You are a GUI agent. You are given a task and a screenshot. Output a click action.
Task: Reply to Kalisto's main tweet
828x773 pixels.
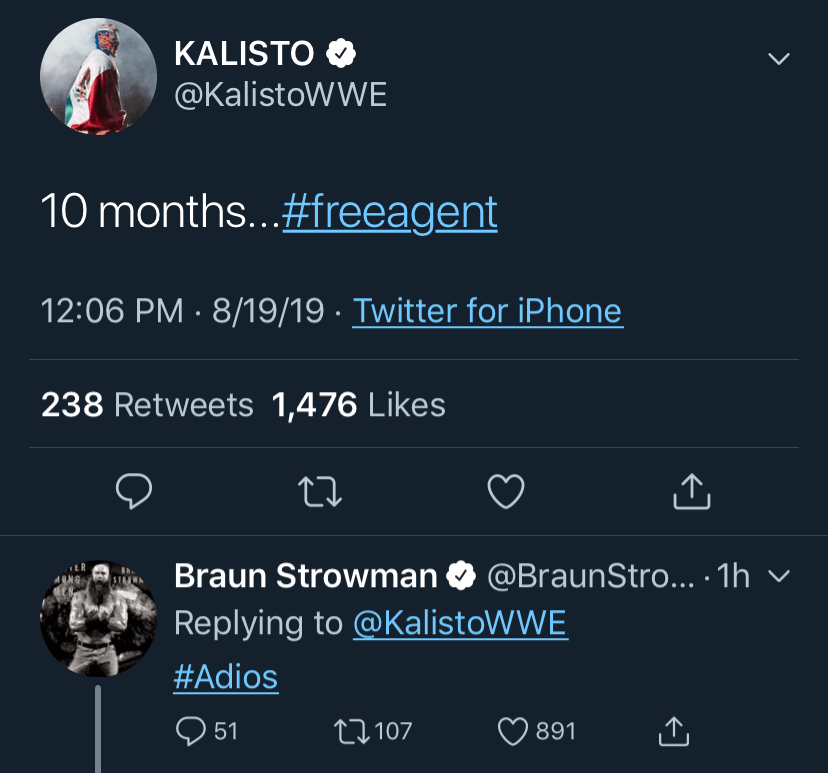tap(134, 491)
